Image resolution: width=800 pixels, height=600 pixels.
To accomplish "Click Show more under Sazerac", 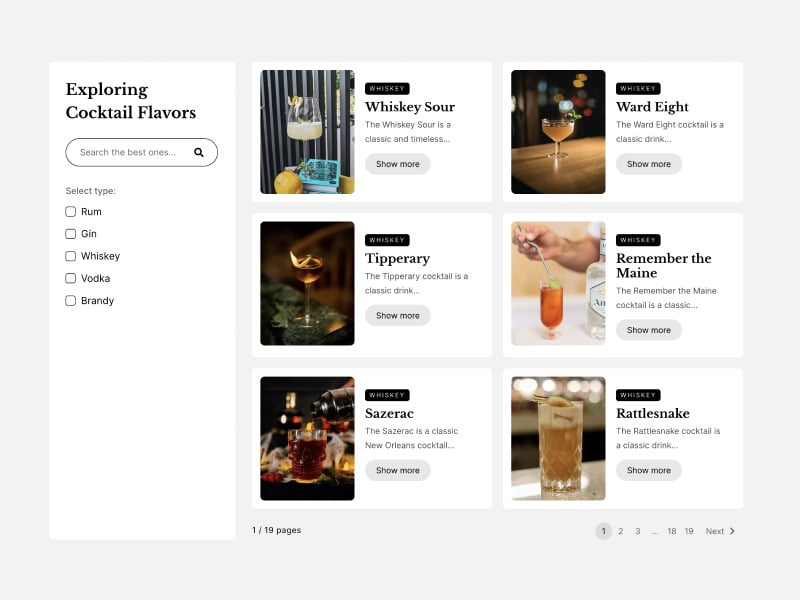I will [x=397, y=470].
